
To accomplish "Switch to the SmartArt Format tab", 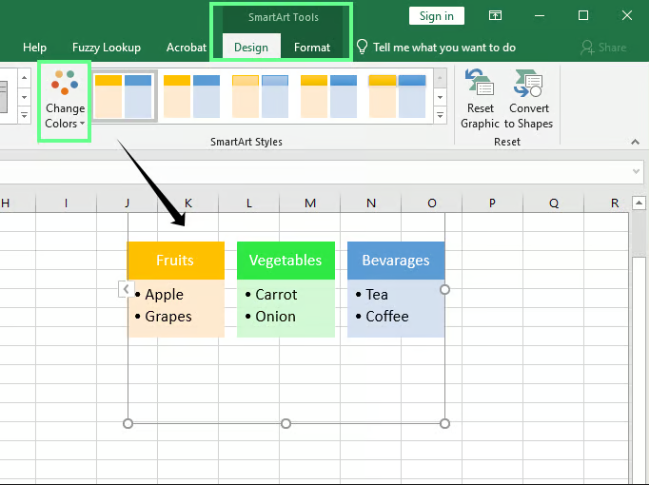I will pos(312,47).
